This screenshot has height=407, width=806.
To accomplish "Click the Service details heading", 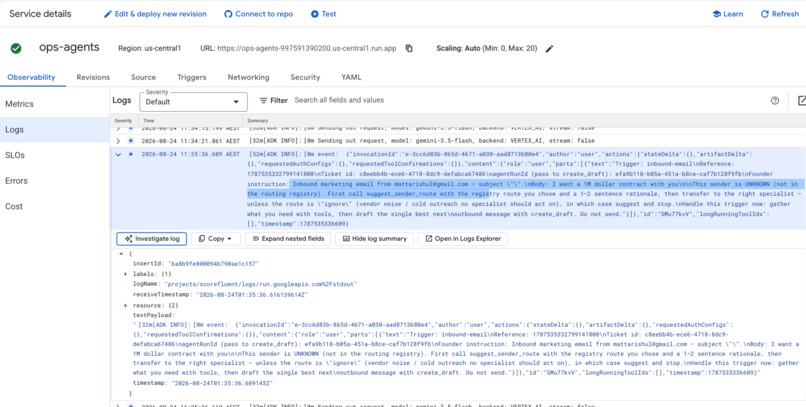I will pos(40,14).
